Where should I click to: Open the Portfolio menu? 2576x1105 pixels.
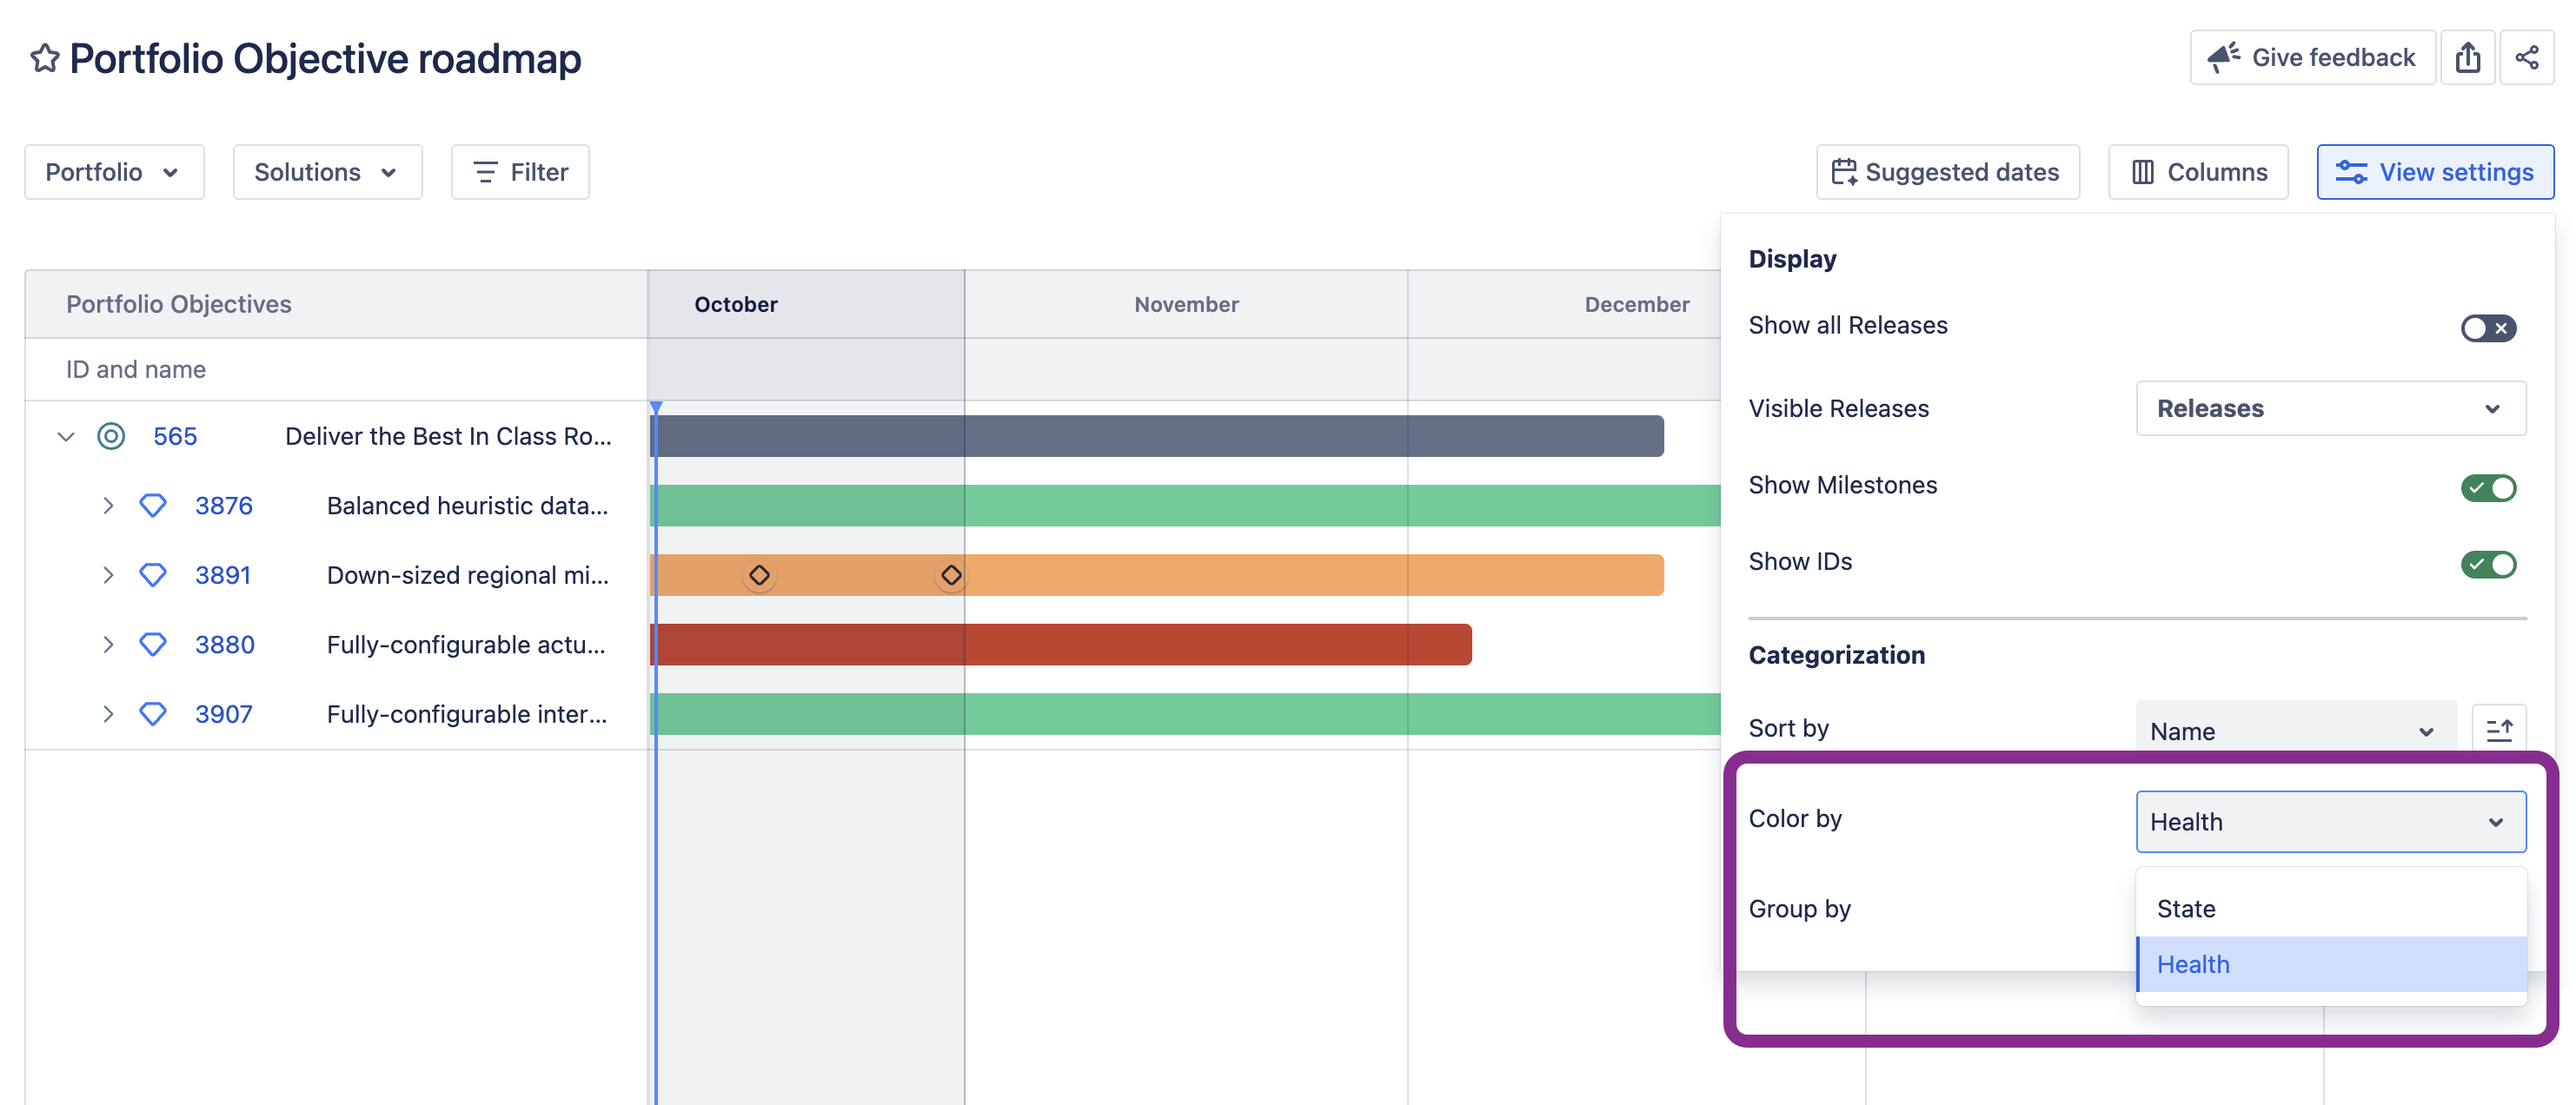point(113,172)
